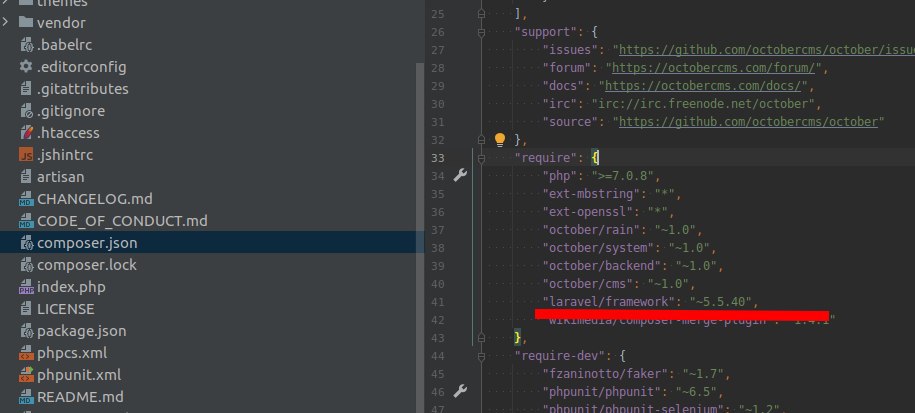Open the octobercms.com/docs/ link

tap(703, 86)
